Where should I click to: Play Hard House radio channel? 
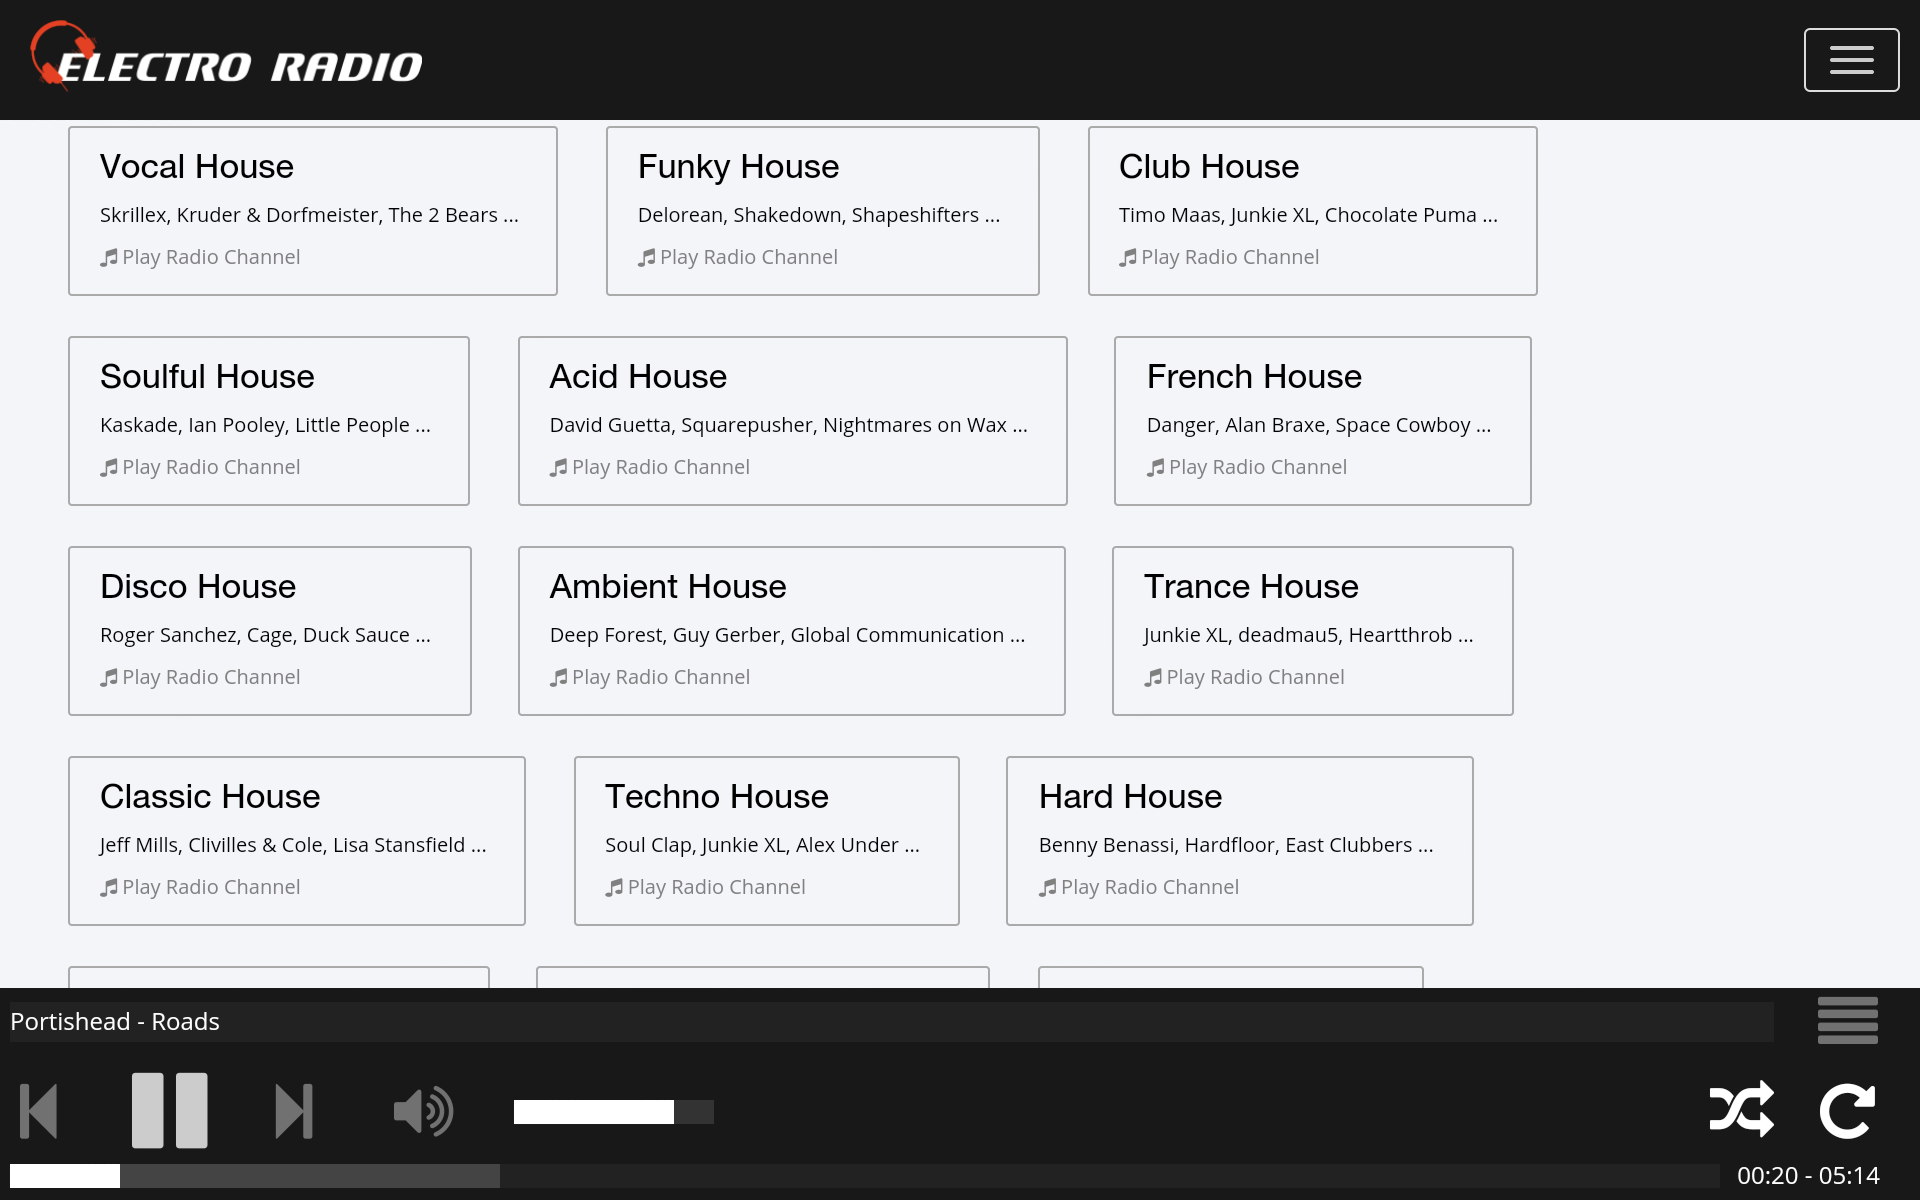(1139, 887)
